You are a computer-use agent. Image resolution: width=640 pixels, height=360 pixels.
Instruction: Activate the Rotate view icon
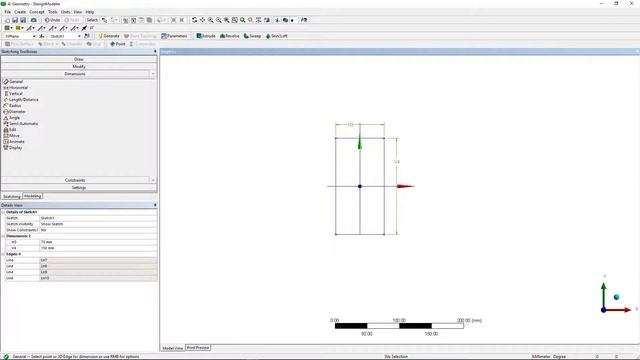(x=194, y=20)
